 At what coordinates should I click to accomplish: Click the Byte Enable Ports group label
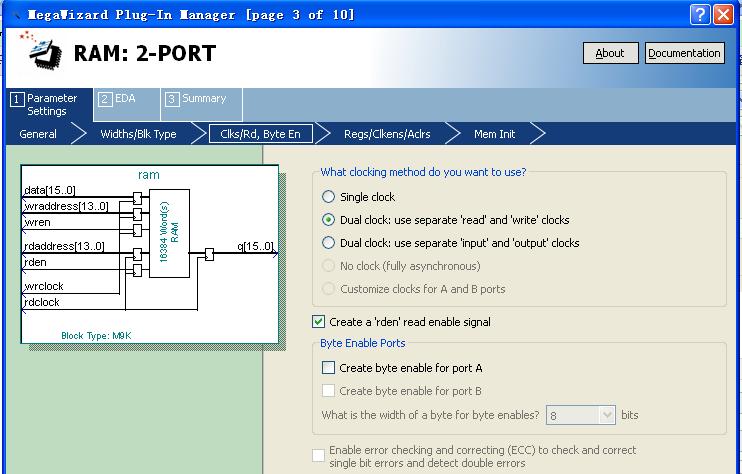[362, 343]
